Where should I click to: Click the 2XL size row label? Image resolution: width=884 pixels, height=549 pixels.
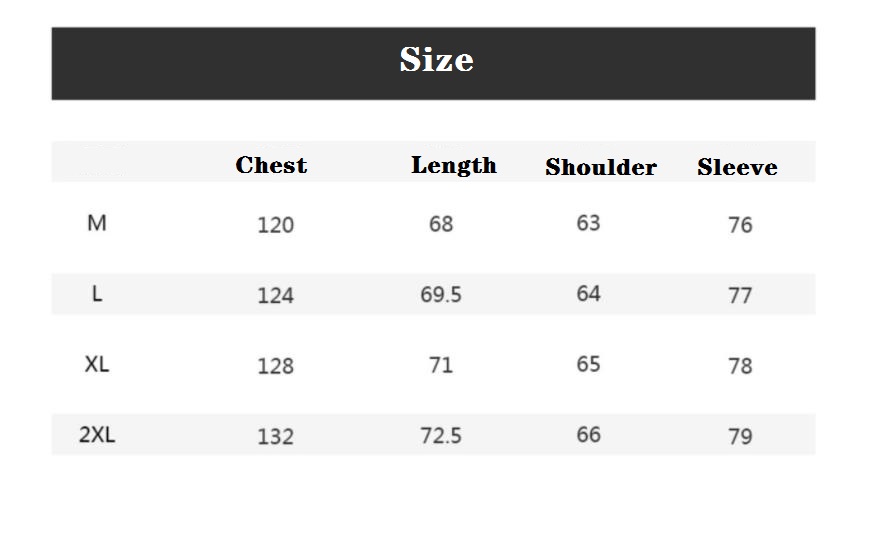coord(97,435)
